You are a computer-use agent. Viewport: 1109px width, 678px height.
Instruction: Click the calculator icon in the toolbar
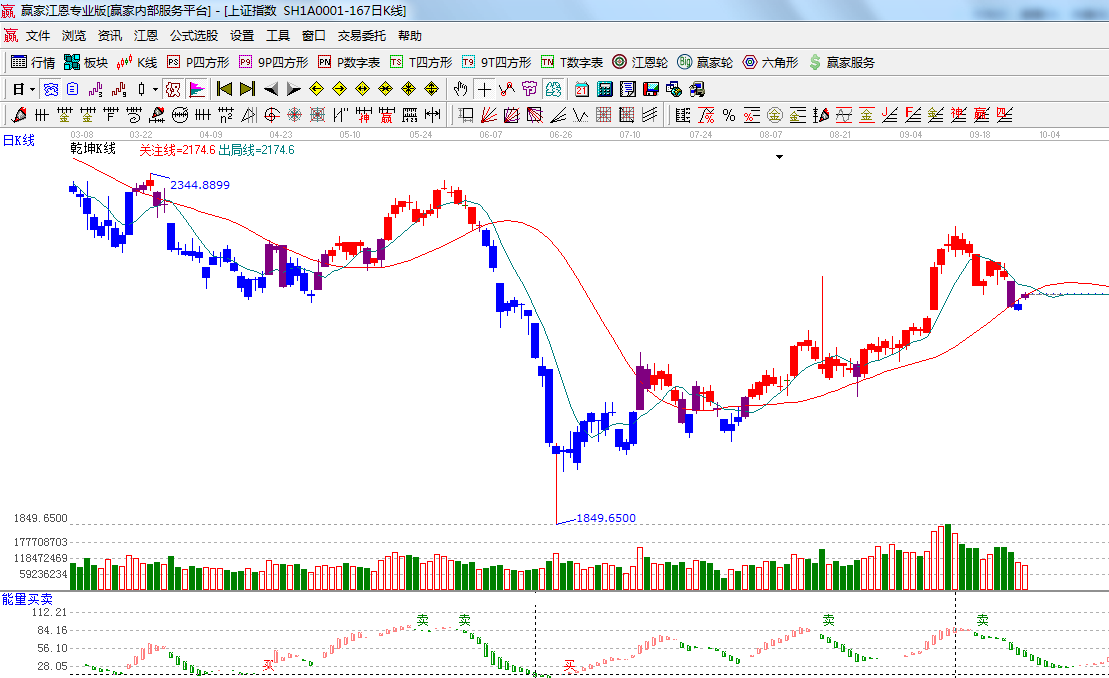pos(604,89)
